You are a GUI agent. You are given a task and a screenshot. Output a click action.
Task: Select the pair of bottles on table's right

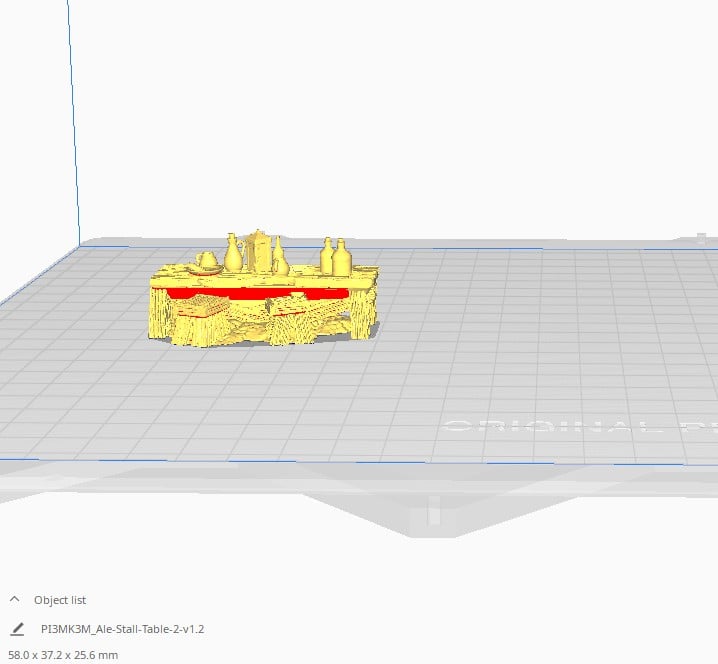(335, 256)
